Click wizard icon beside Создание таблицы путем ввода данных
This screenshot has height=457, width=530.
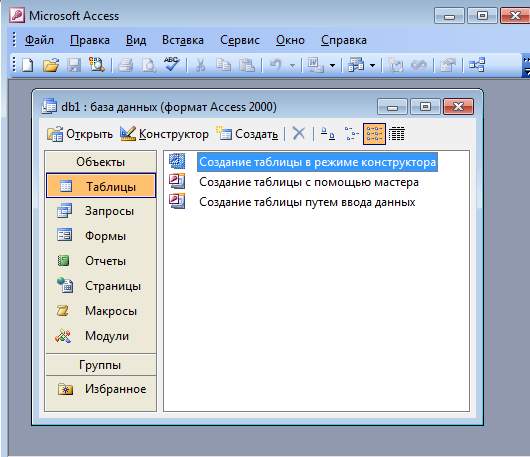pos(177,201)
